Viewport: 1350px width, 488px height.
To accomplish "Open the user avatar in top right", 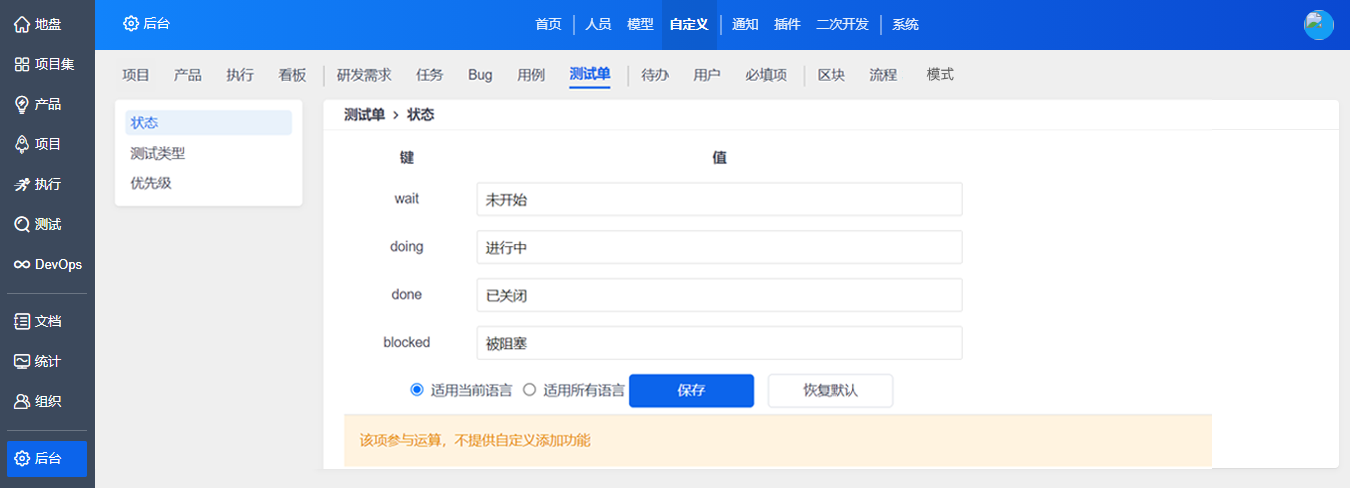I will point(1318,25).
